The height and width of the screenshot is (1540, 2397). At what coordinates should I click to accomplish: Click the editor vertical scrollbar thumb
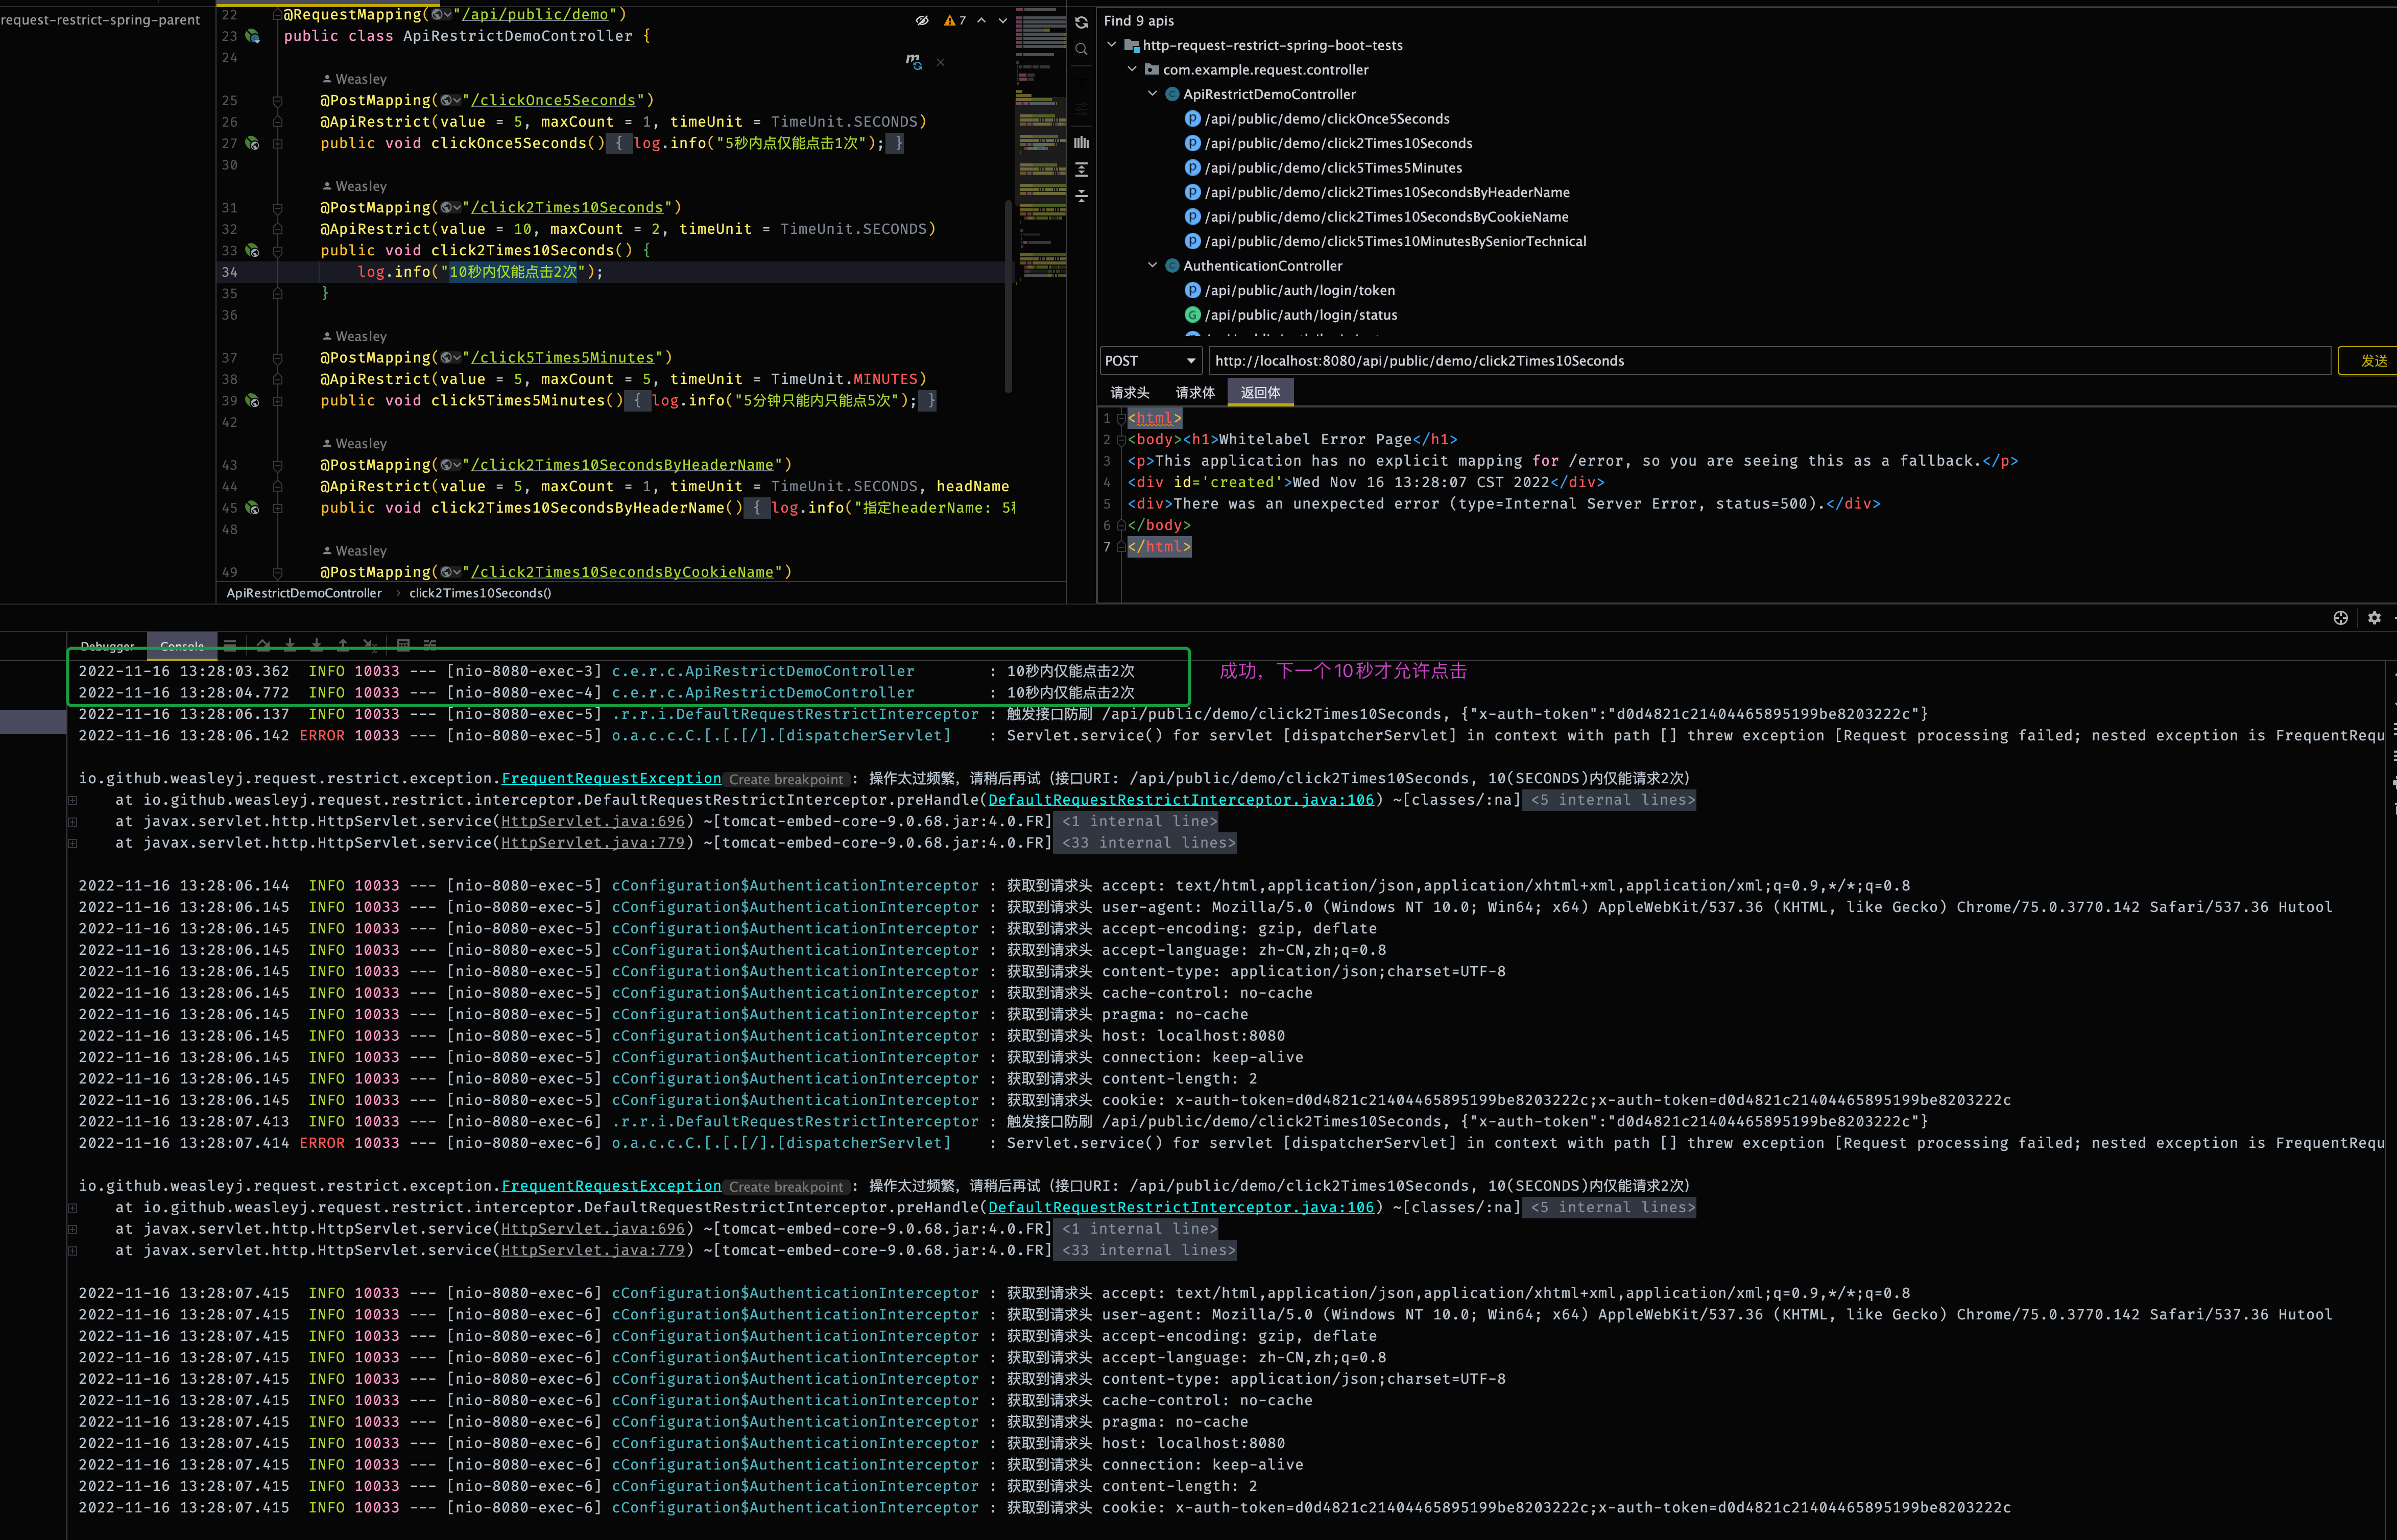[x=1008, y=296]
